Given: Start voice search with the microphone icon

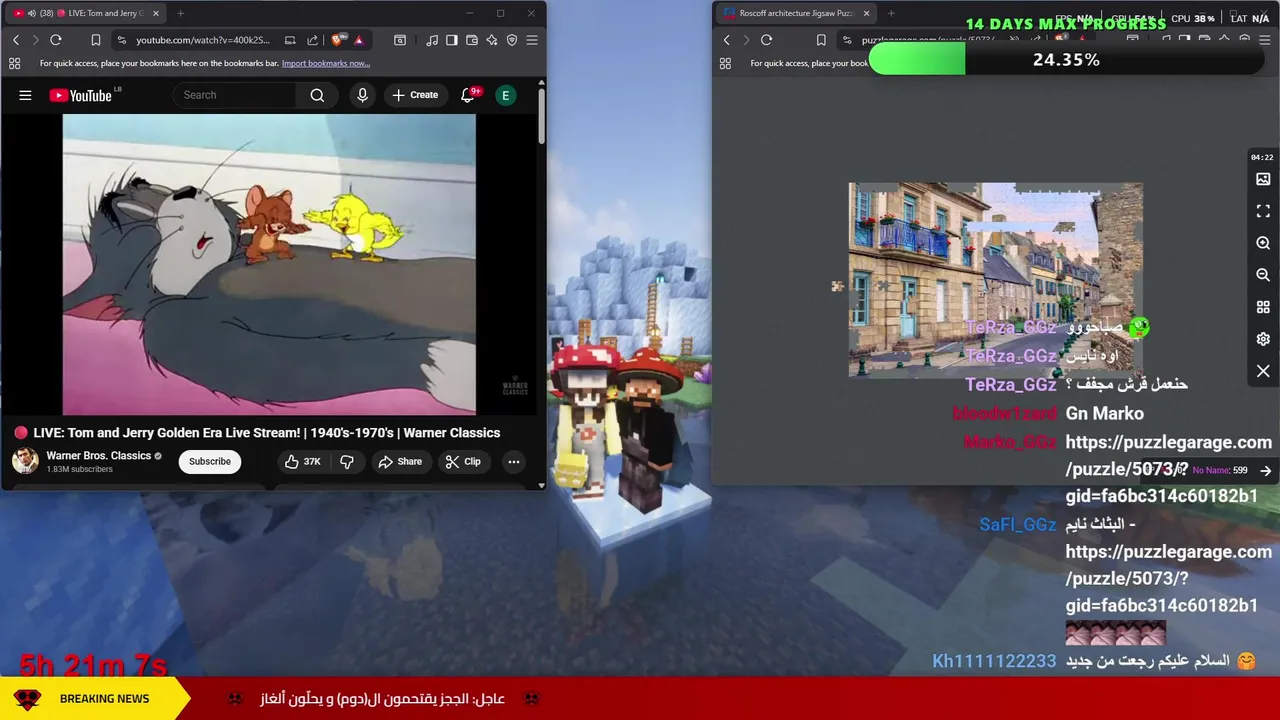Looking at the screenshot, I should (362, 95).
